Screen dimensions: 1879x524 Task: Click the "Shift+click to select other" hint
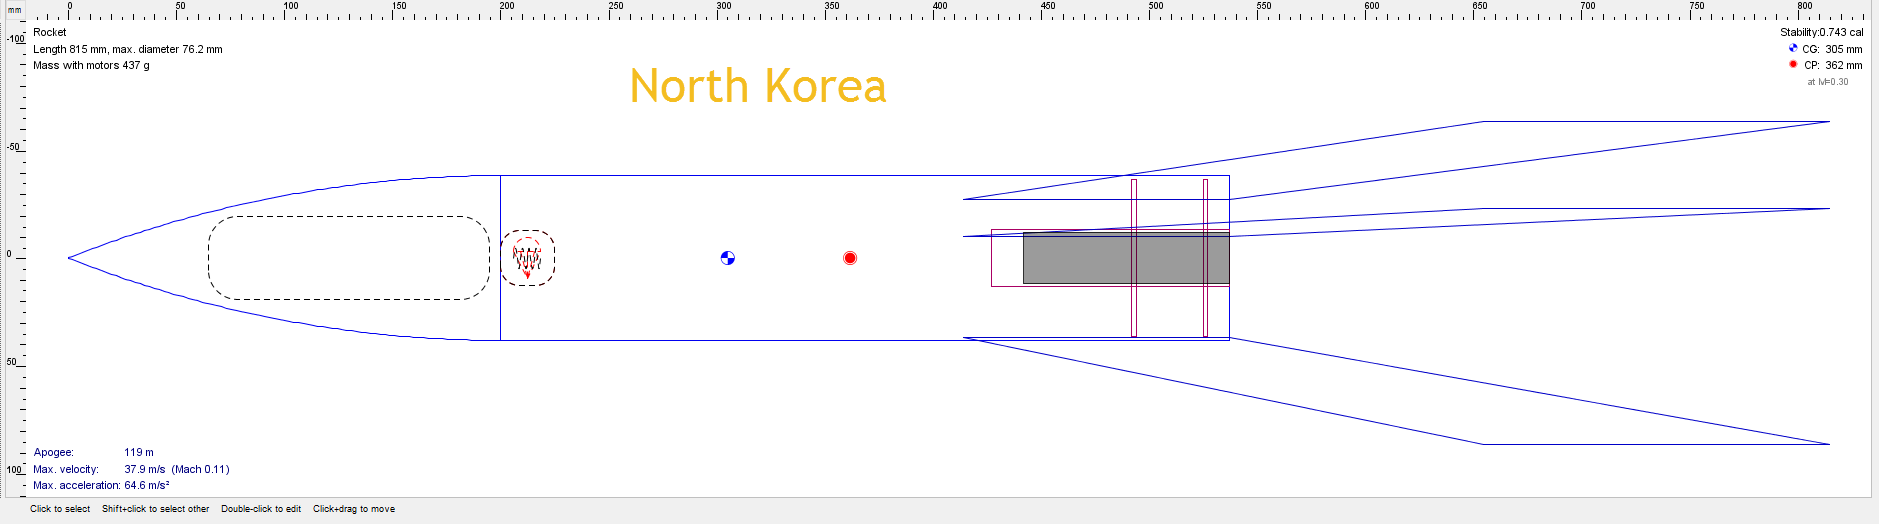[x=156, y=509]
